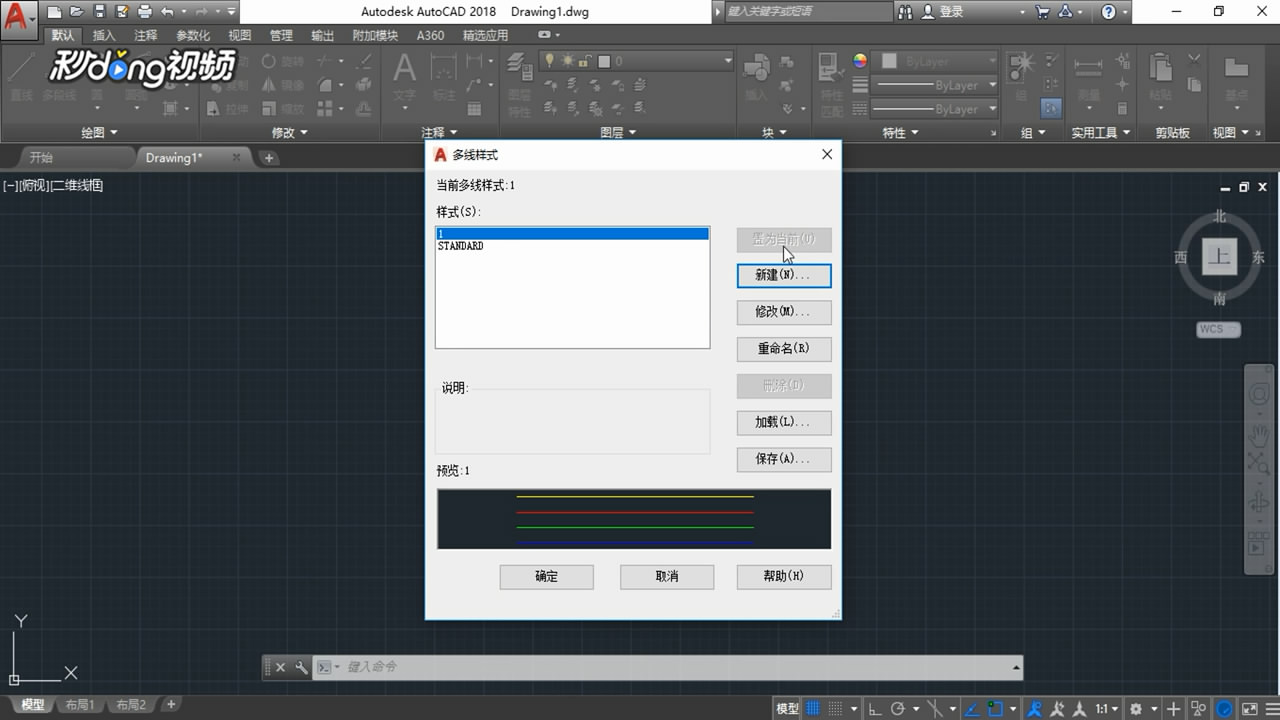Click the Help question mark icon
Screen dimensions: 1280x720
[1108, 12]
